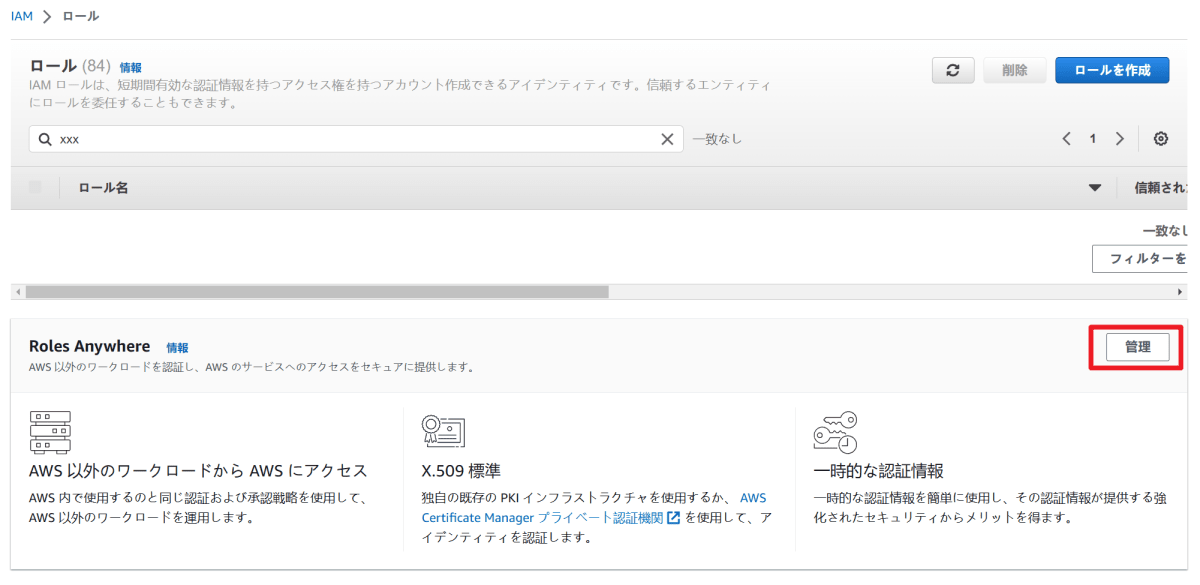The image size is (1200, 585).
Task: Open the IAM breadcrumb link
Action: pos(22,16)
